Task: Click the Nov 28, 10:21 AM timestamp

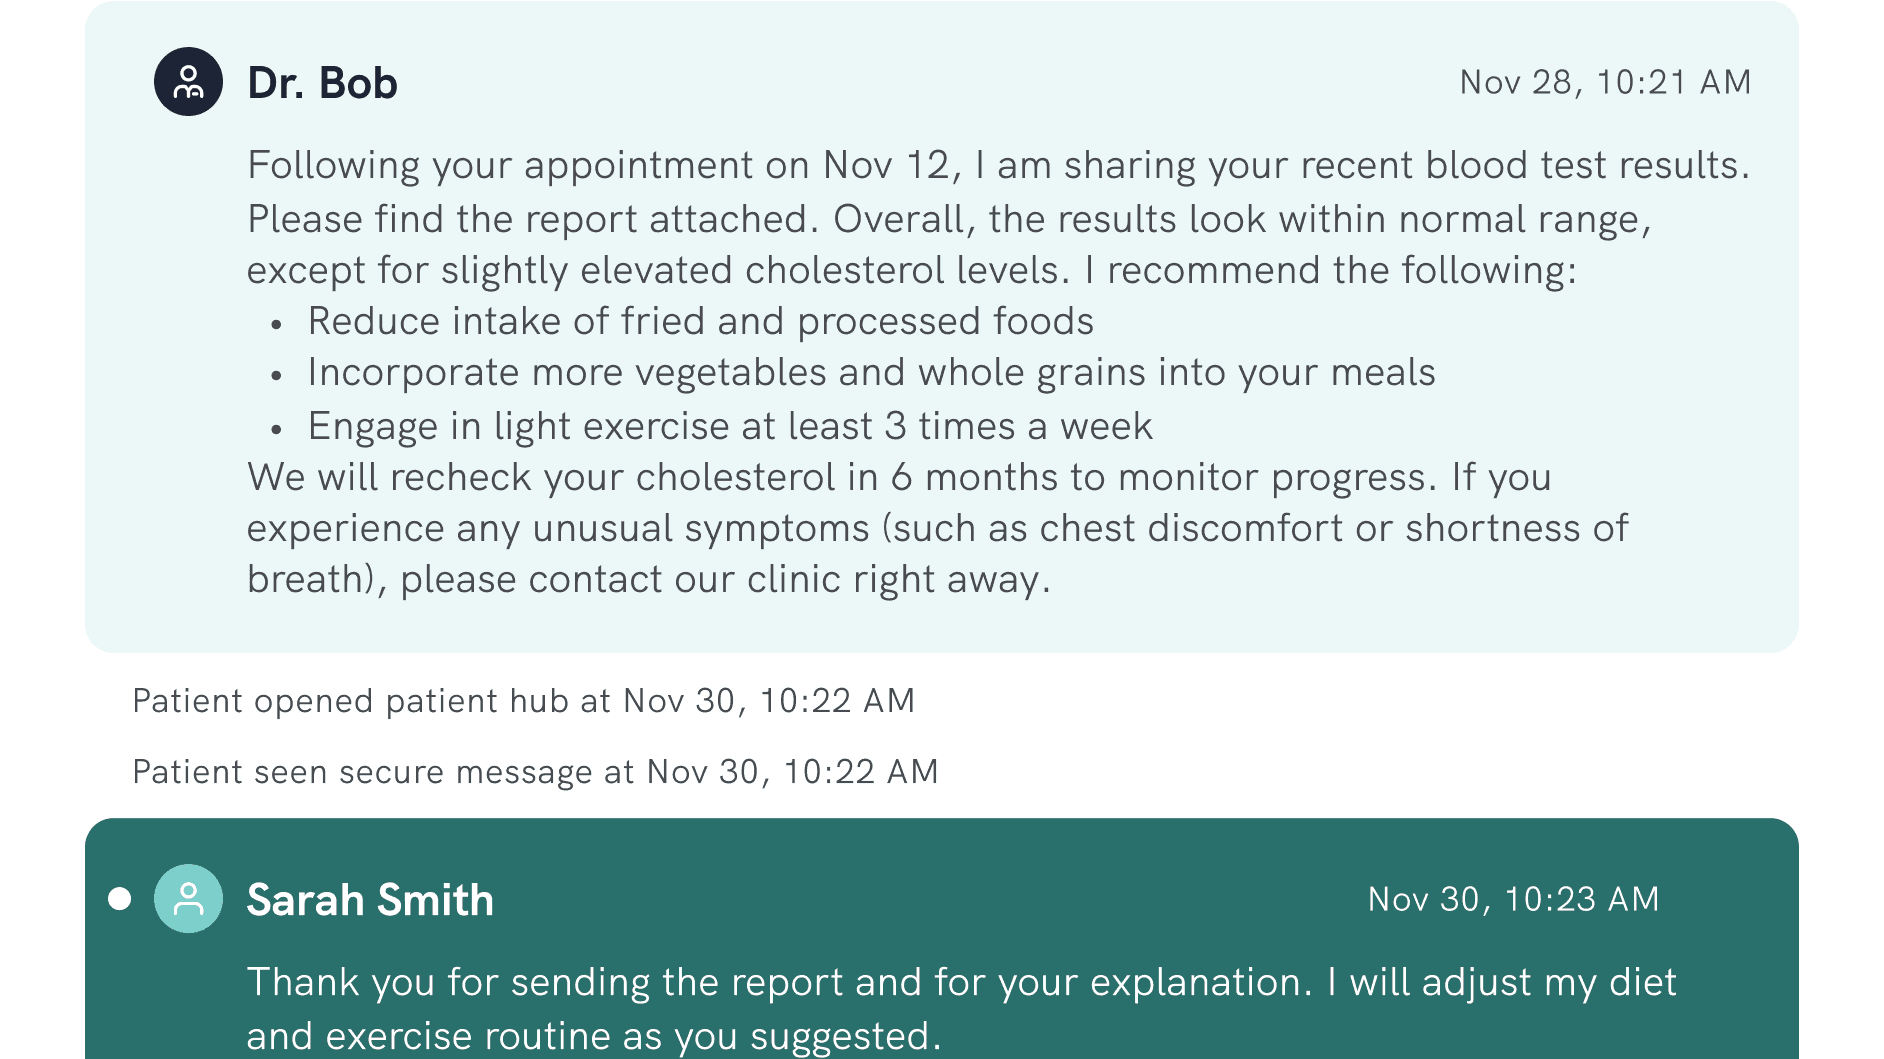Action: (x=1605, y=82)
